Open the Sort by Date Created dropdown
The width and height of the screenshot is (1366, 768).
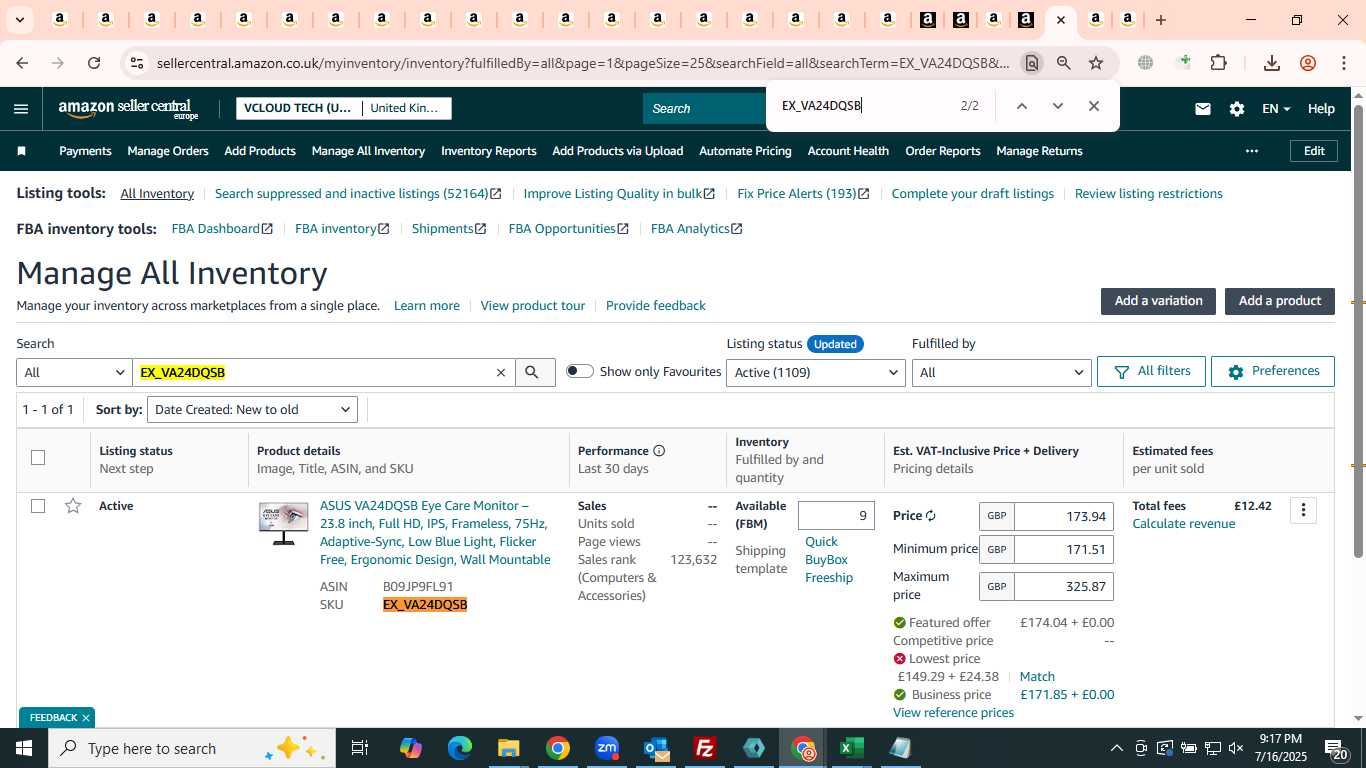tap(252, 409)
